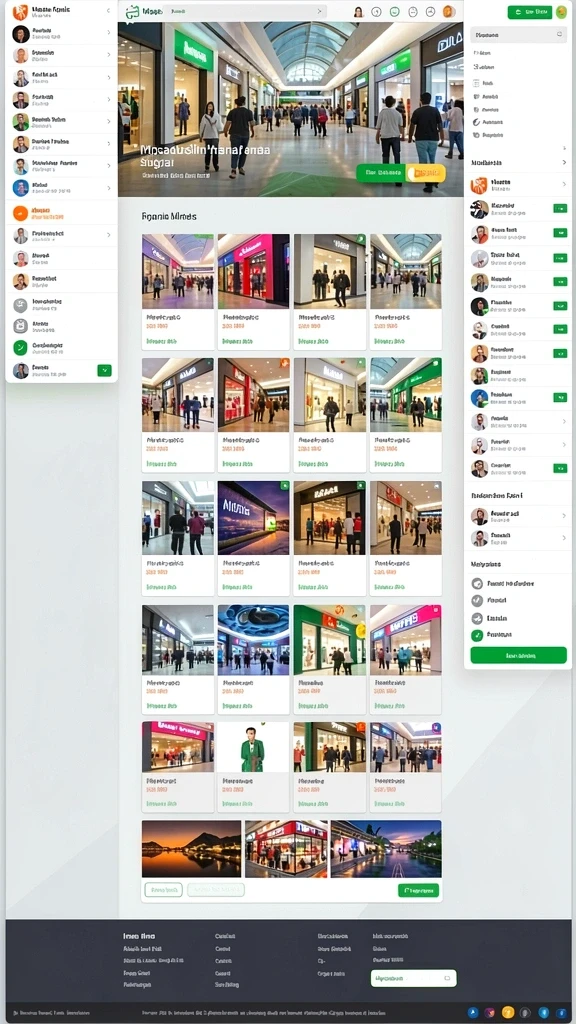Open the grey dropdown field in the right panel
The width and height of the screenshot is (576, 1024).
(519, 35)
